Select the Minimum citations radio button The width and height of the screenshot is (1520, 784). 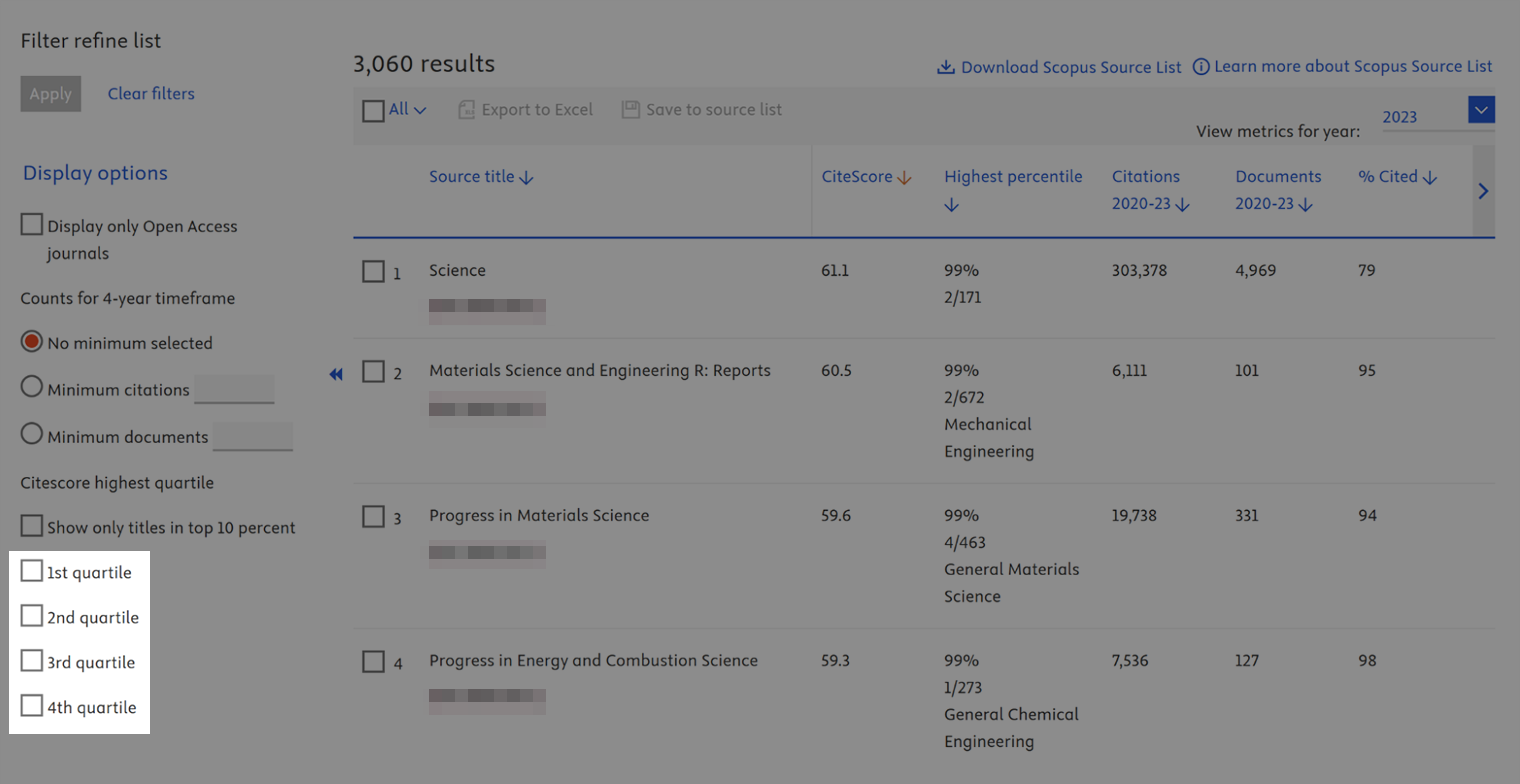(32, 388)
